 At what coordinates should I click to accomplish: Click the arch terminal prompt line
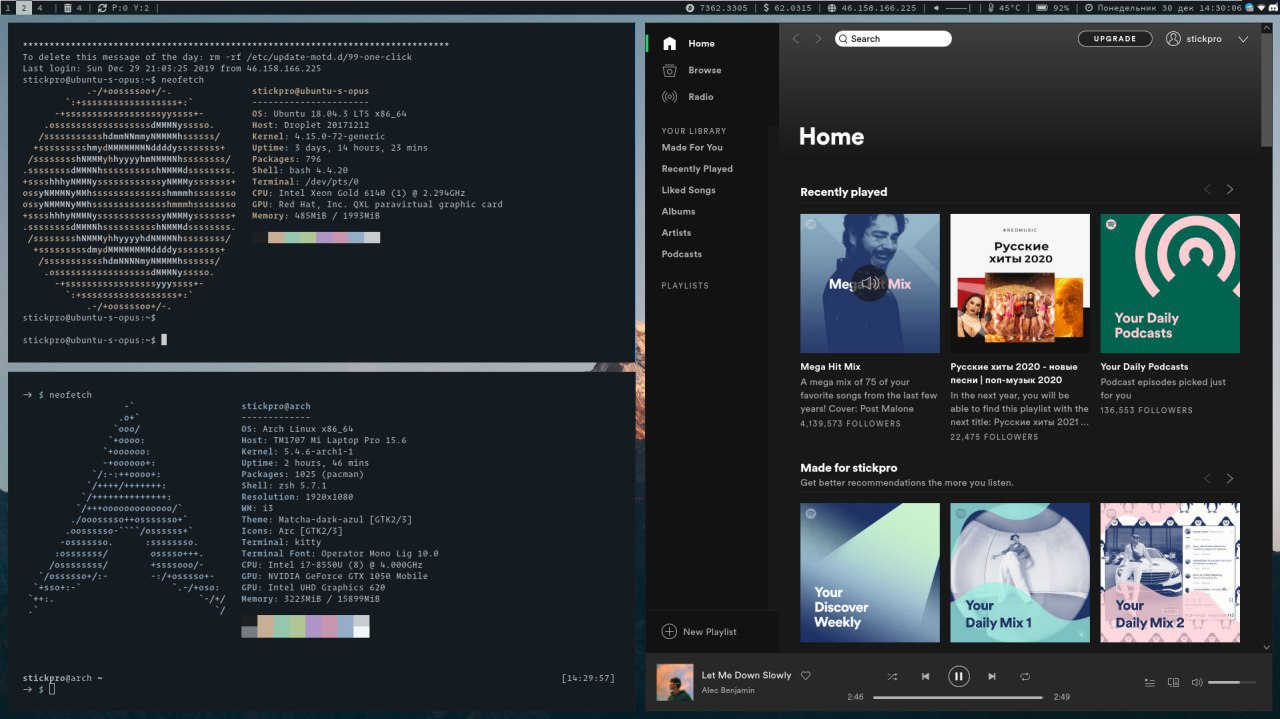click(39, 690)
